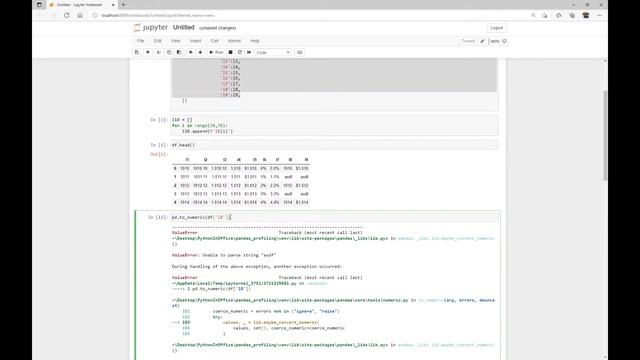The height and width of the screenshot is (360, 640).
Task: Click the first data row of the dataframe output
Action: point(241,168)
